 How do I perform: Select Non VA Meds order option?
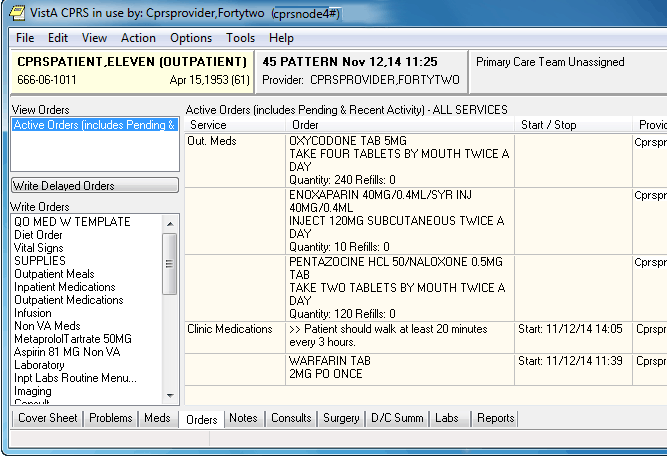[x=47, y=326]
